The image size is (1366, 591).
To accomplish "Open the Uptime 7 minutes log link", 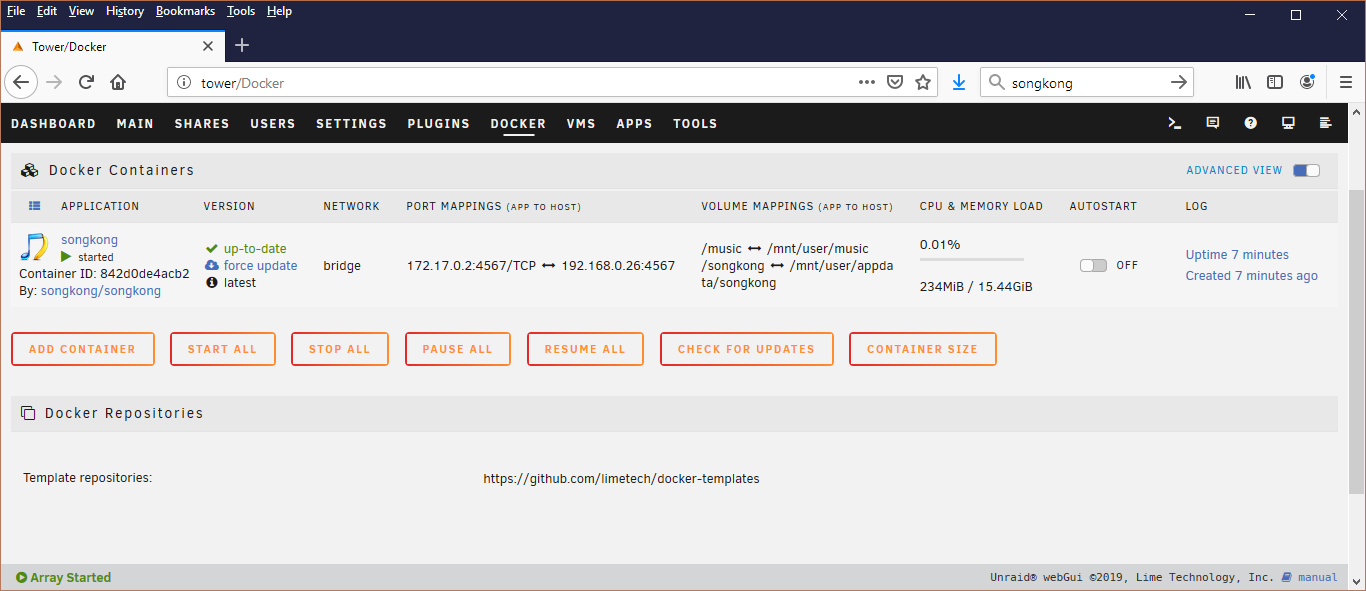I will click(1237, 255).
